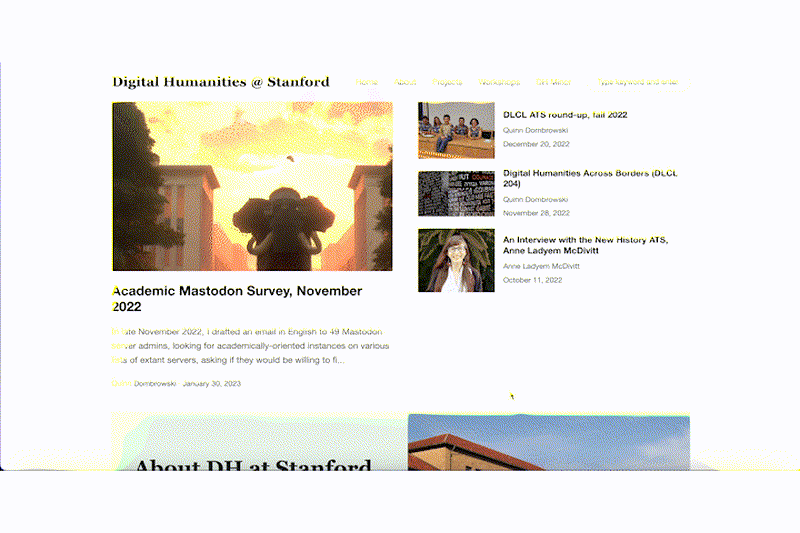Open the DH Minor page
This screenshot has height=533, width=800.
[553, 82]
